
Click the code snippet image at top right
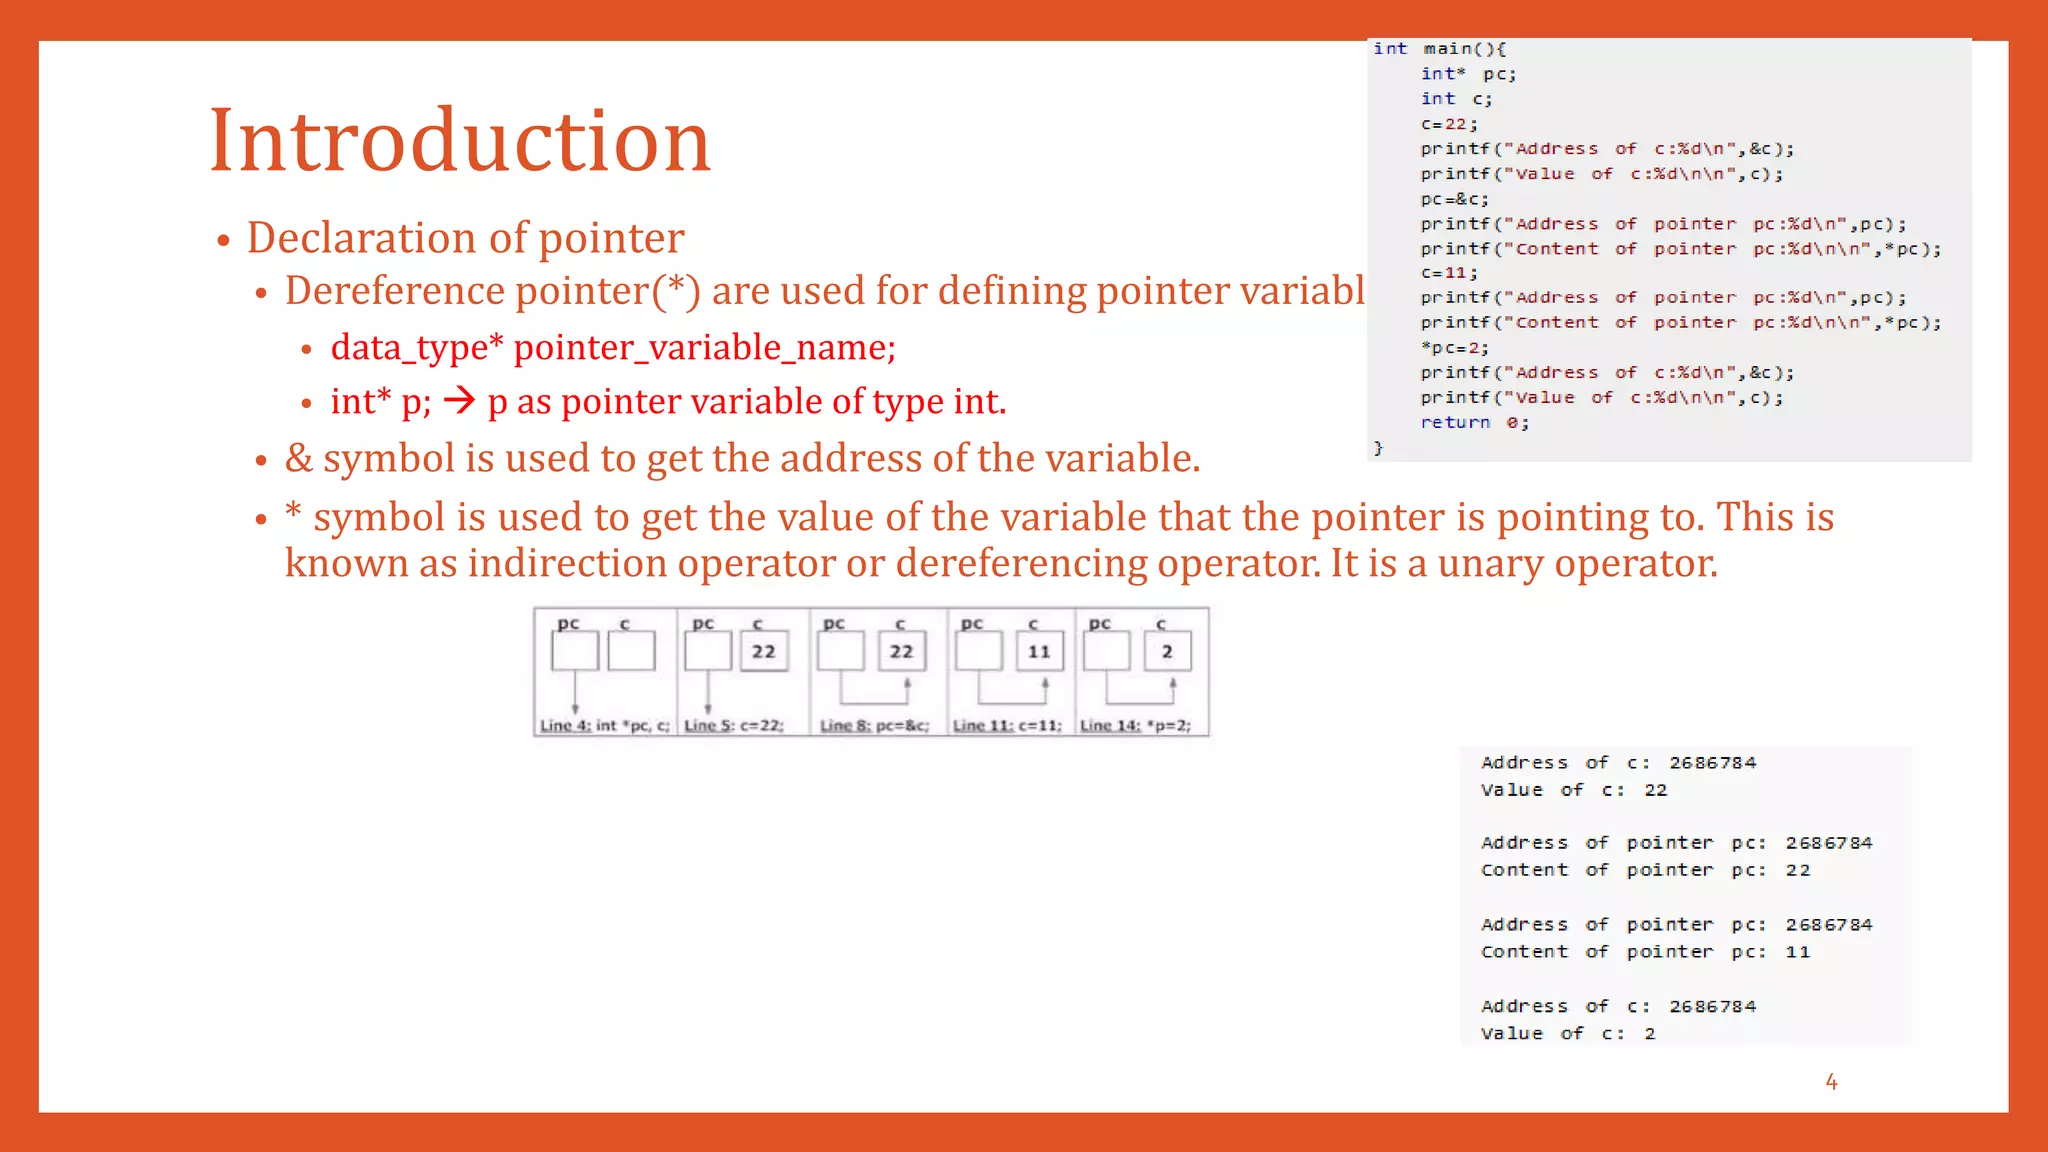(1668, 249)
